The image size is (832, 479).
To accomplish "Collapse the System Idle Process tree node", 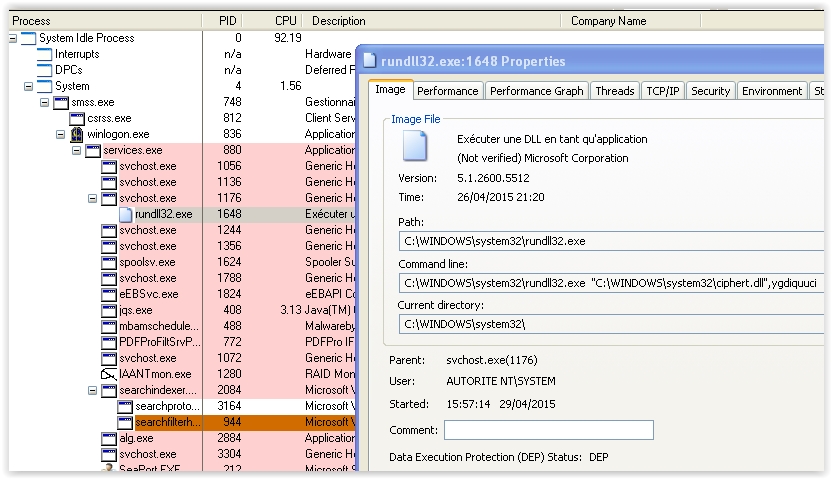I will point(13,38).
